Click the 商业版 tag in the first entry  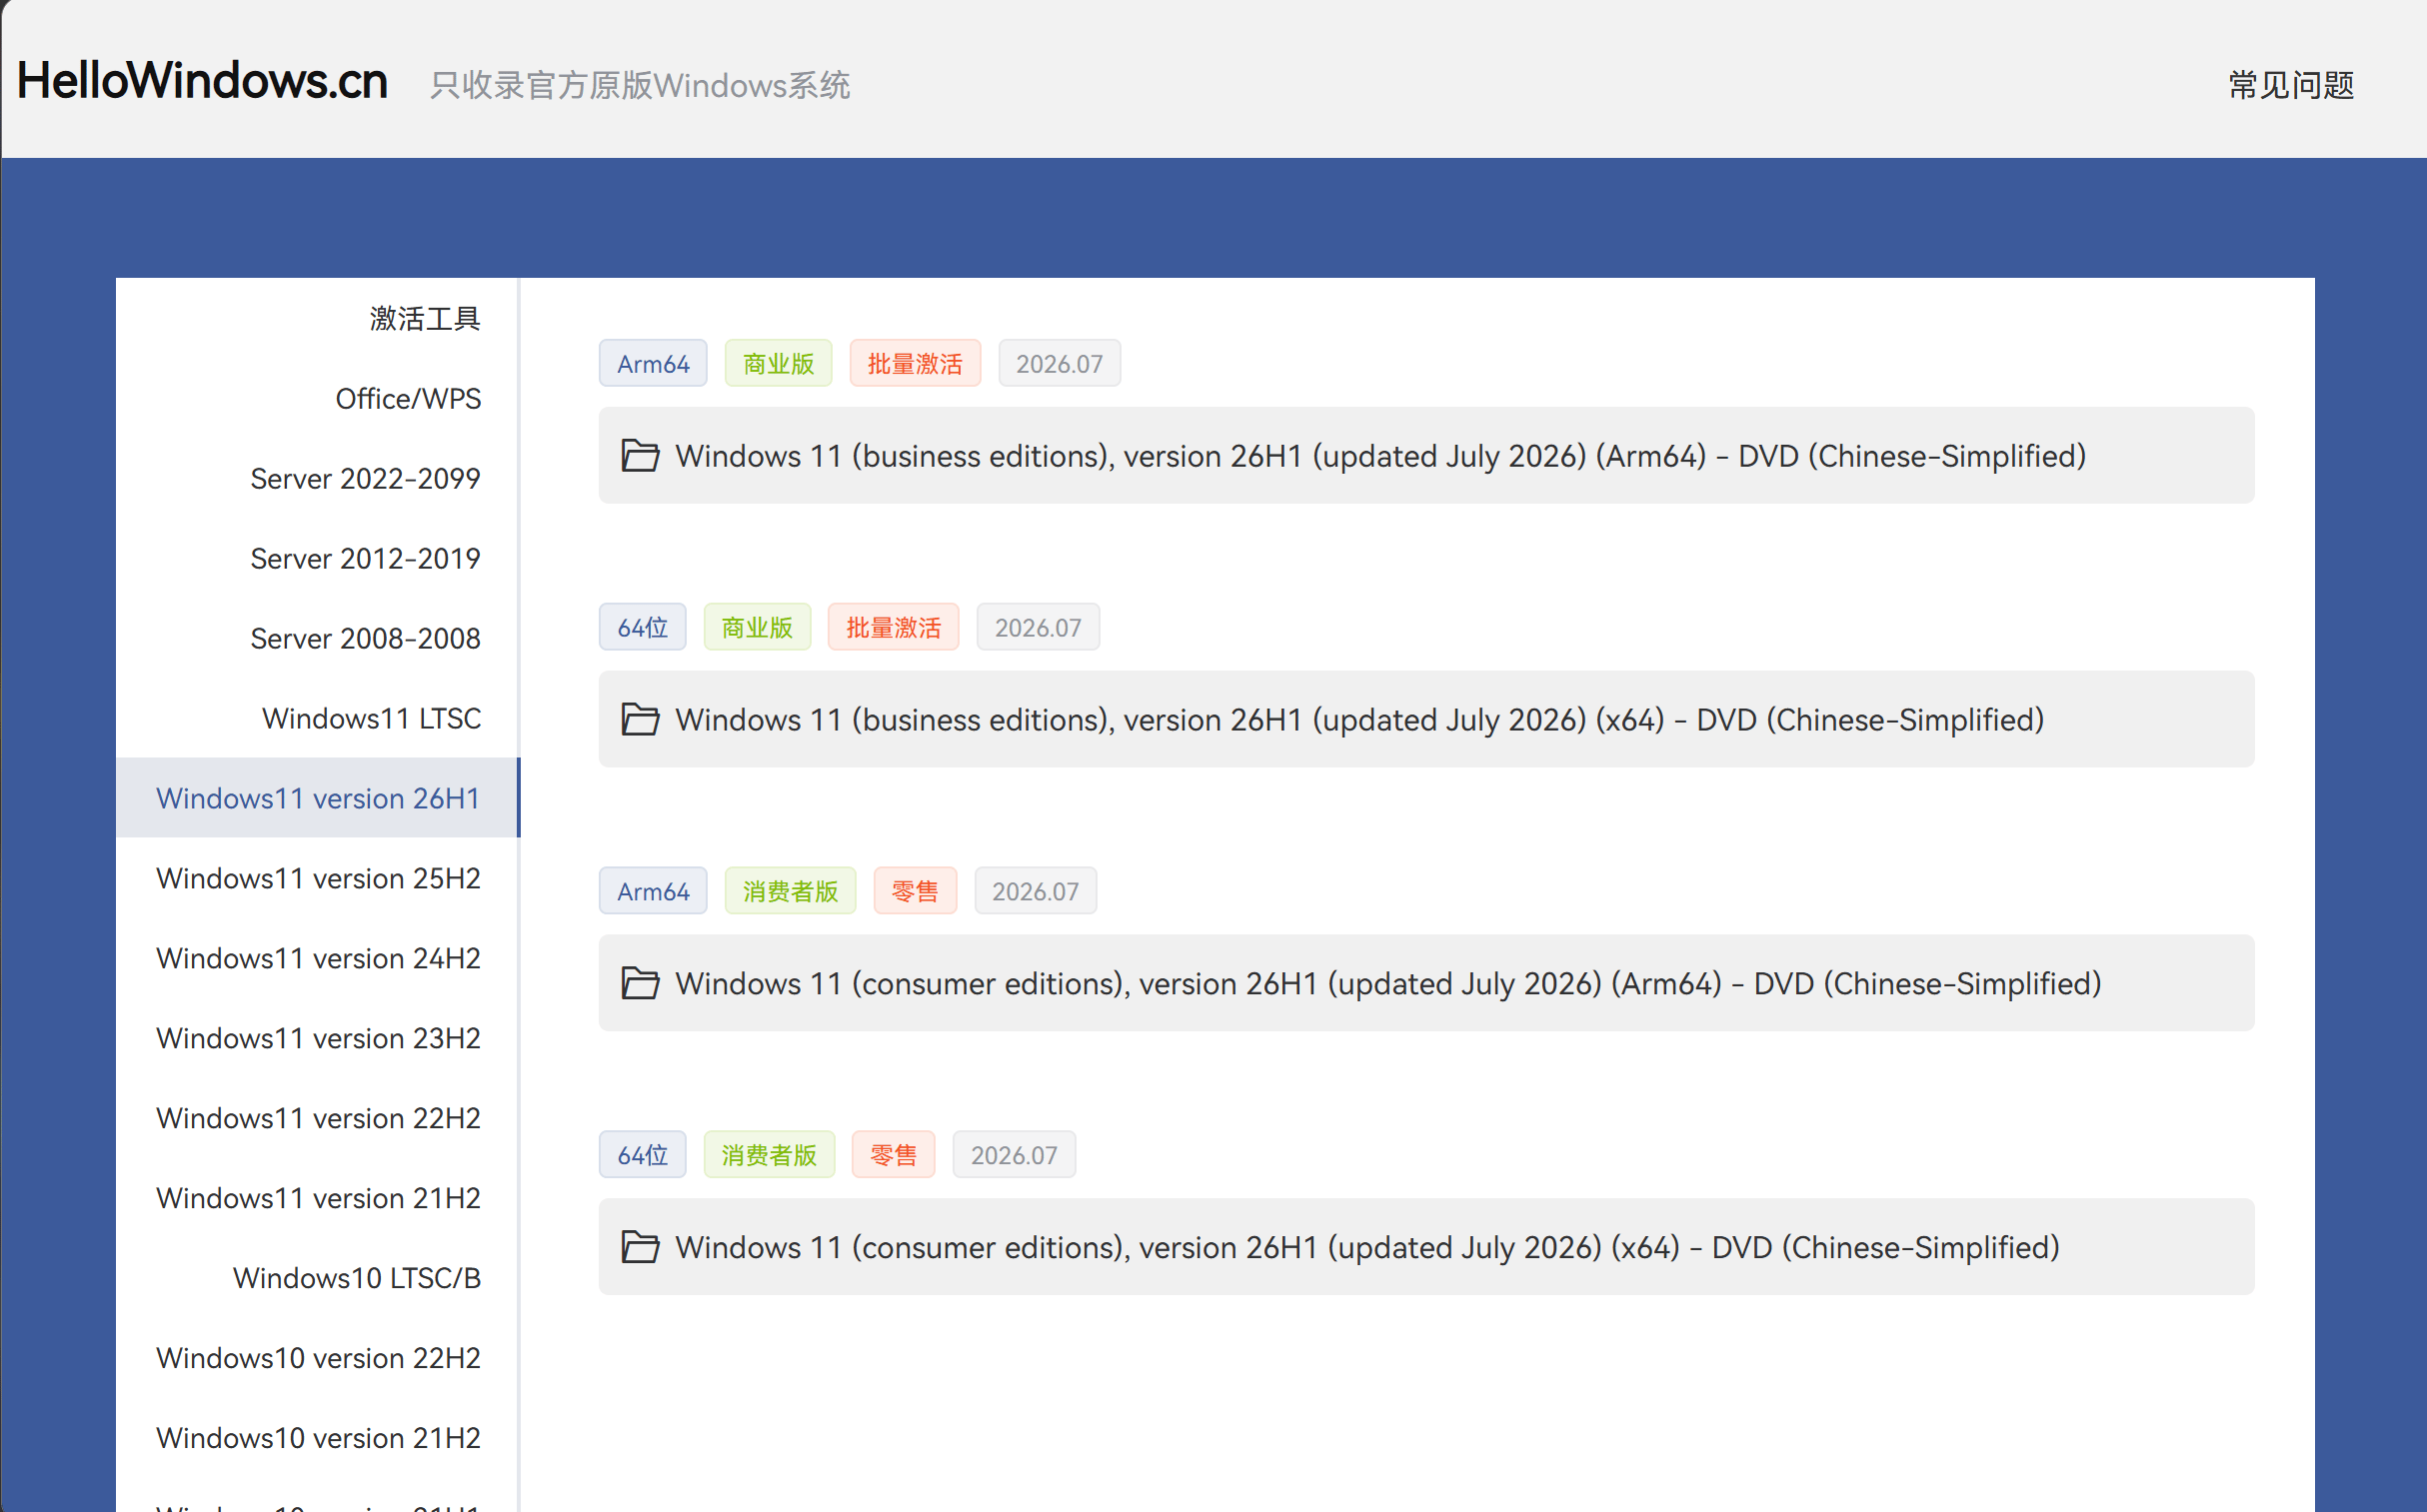click(778, 364)
